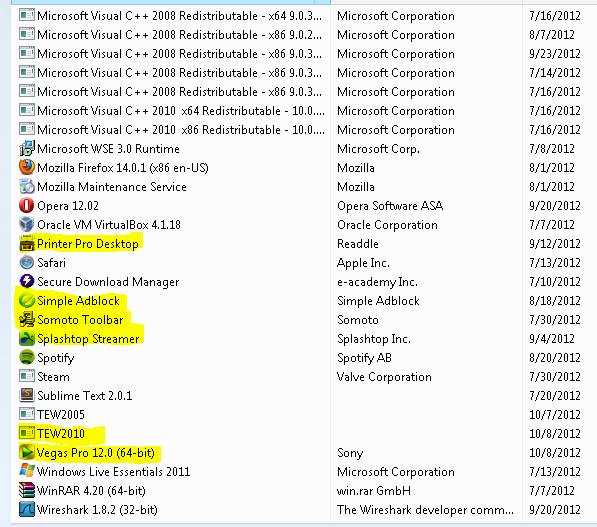Click the "e-academy Inc." publisher cell
This screenshot has height=527, width=597.
[x=377, y=282]
